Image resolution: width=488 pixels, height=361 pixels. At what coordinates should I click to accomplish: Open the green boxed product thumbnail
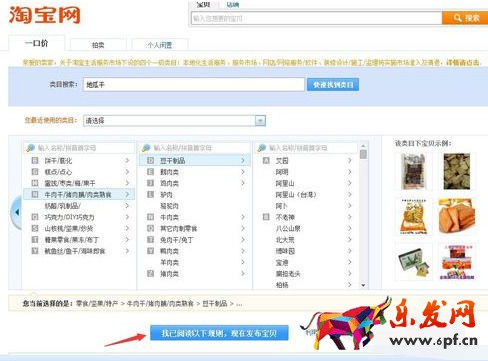click(x=413, y=262)
